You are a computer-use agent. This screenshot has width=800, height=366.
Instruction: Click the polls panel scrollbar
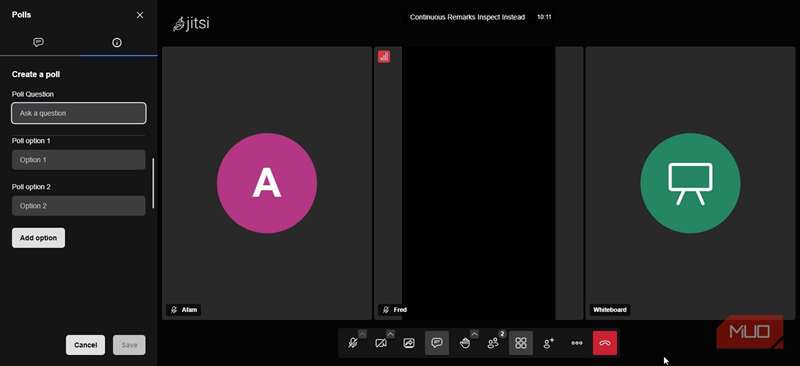(x=153, y=183)
